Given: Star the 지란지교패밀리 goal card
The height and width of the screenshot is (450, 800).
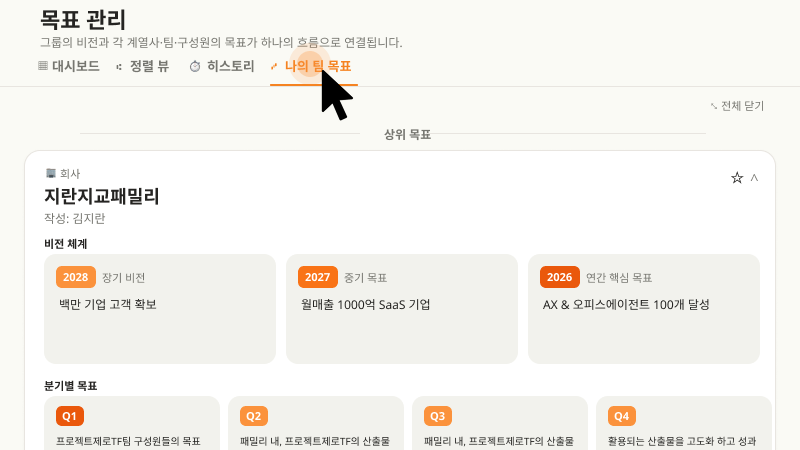Looking at the screenshot, I should coord(737,178).
